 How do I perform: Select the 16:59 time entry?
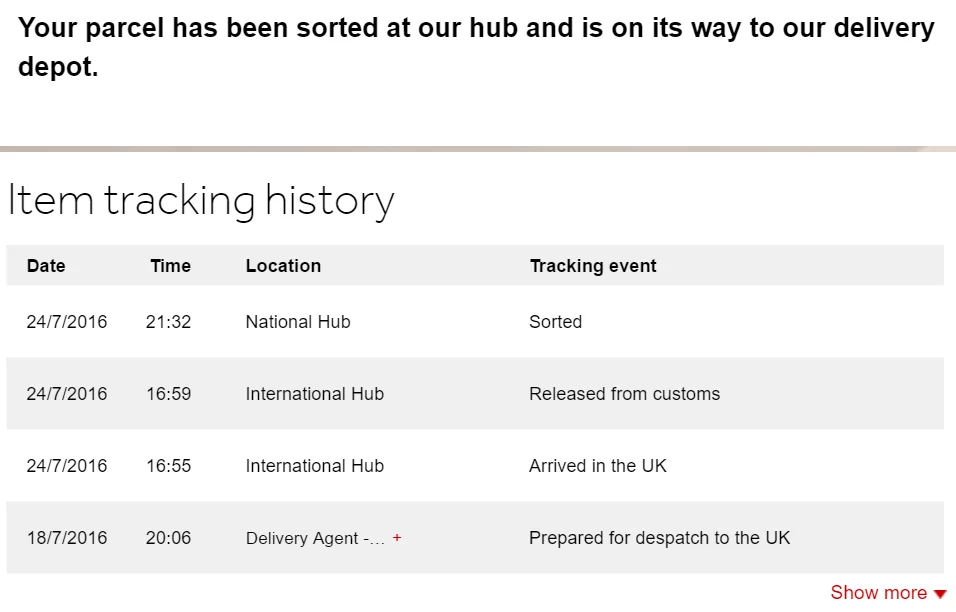coord(168,394)
